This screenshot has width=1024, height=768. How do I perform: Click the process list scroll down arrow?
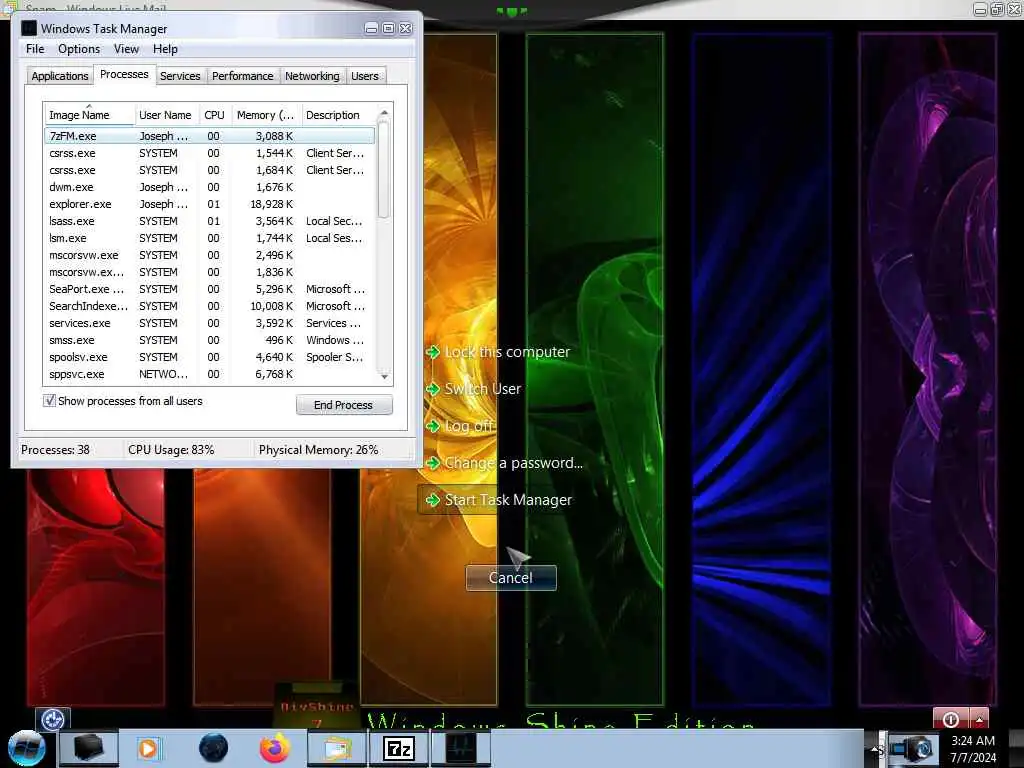[385, 376]
